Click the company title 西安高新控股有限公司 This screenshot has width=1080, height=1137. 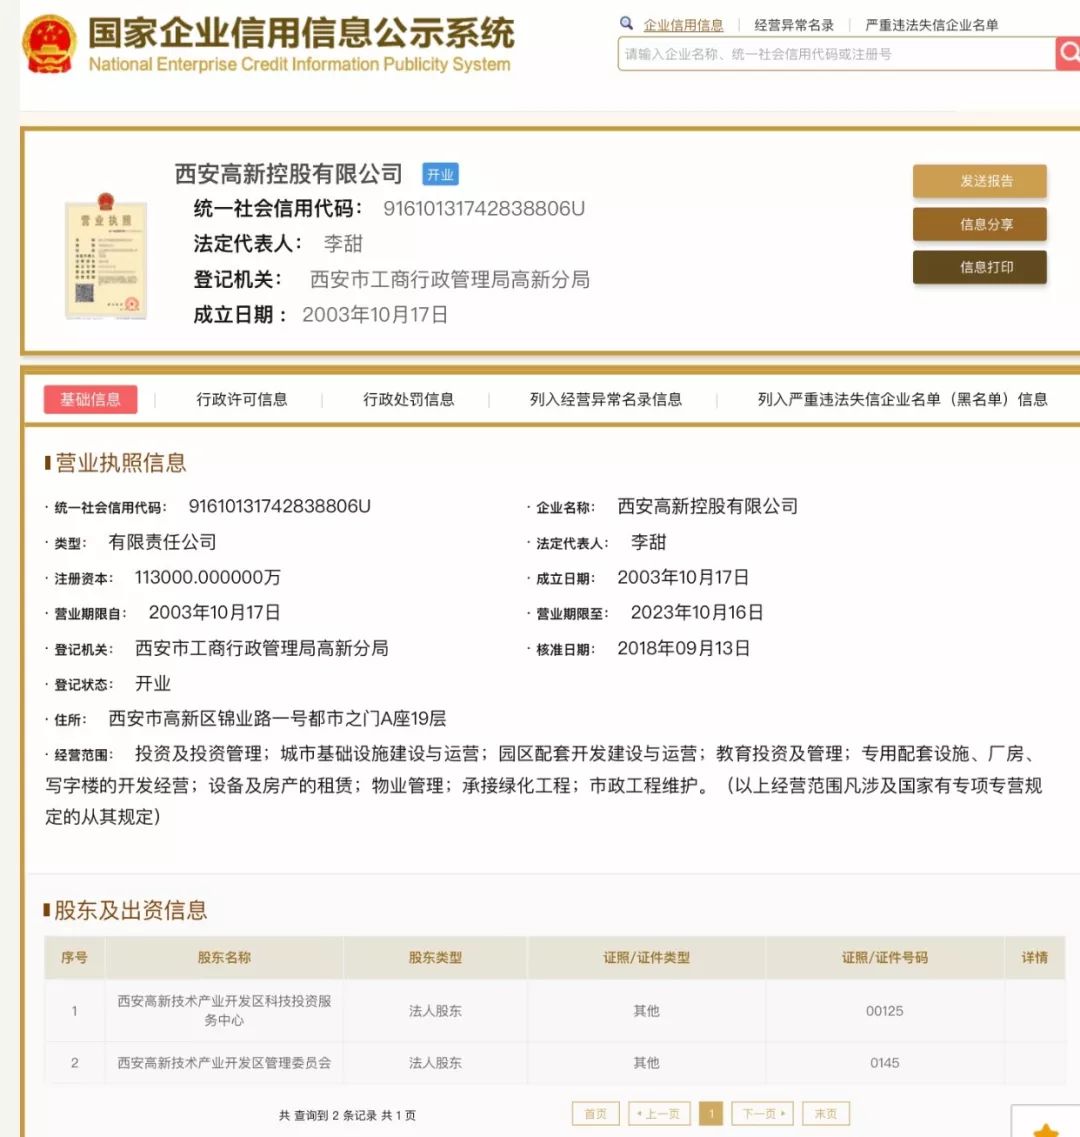289,174
